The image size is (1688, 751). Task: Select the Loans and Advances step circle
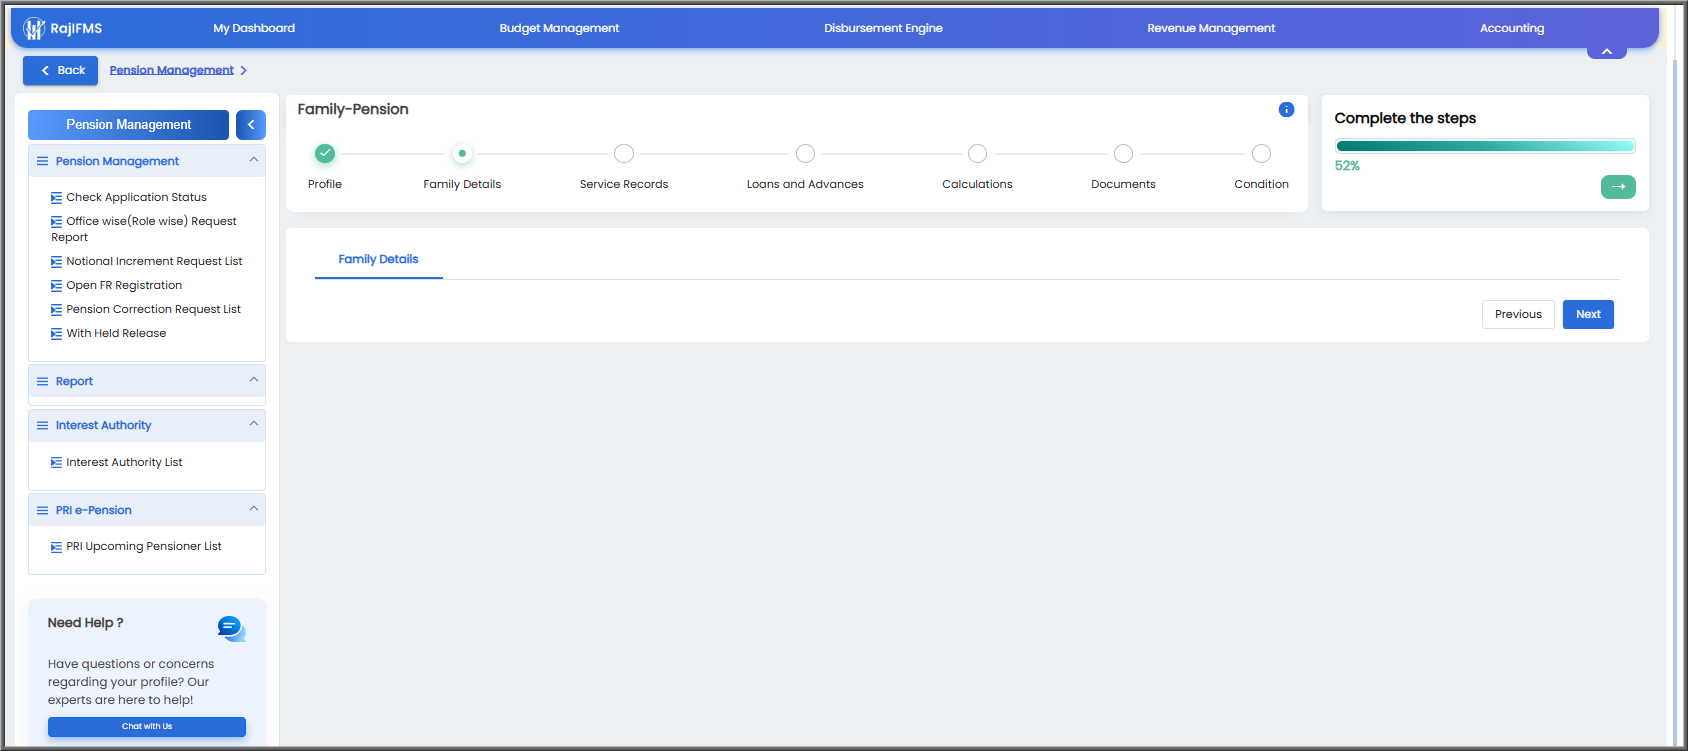click(x=805, y=154)
